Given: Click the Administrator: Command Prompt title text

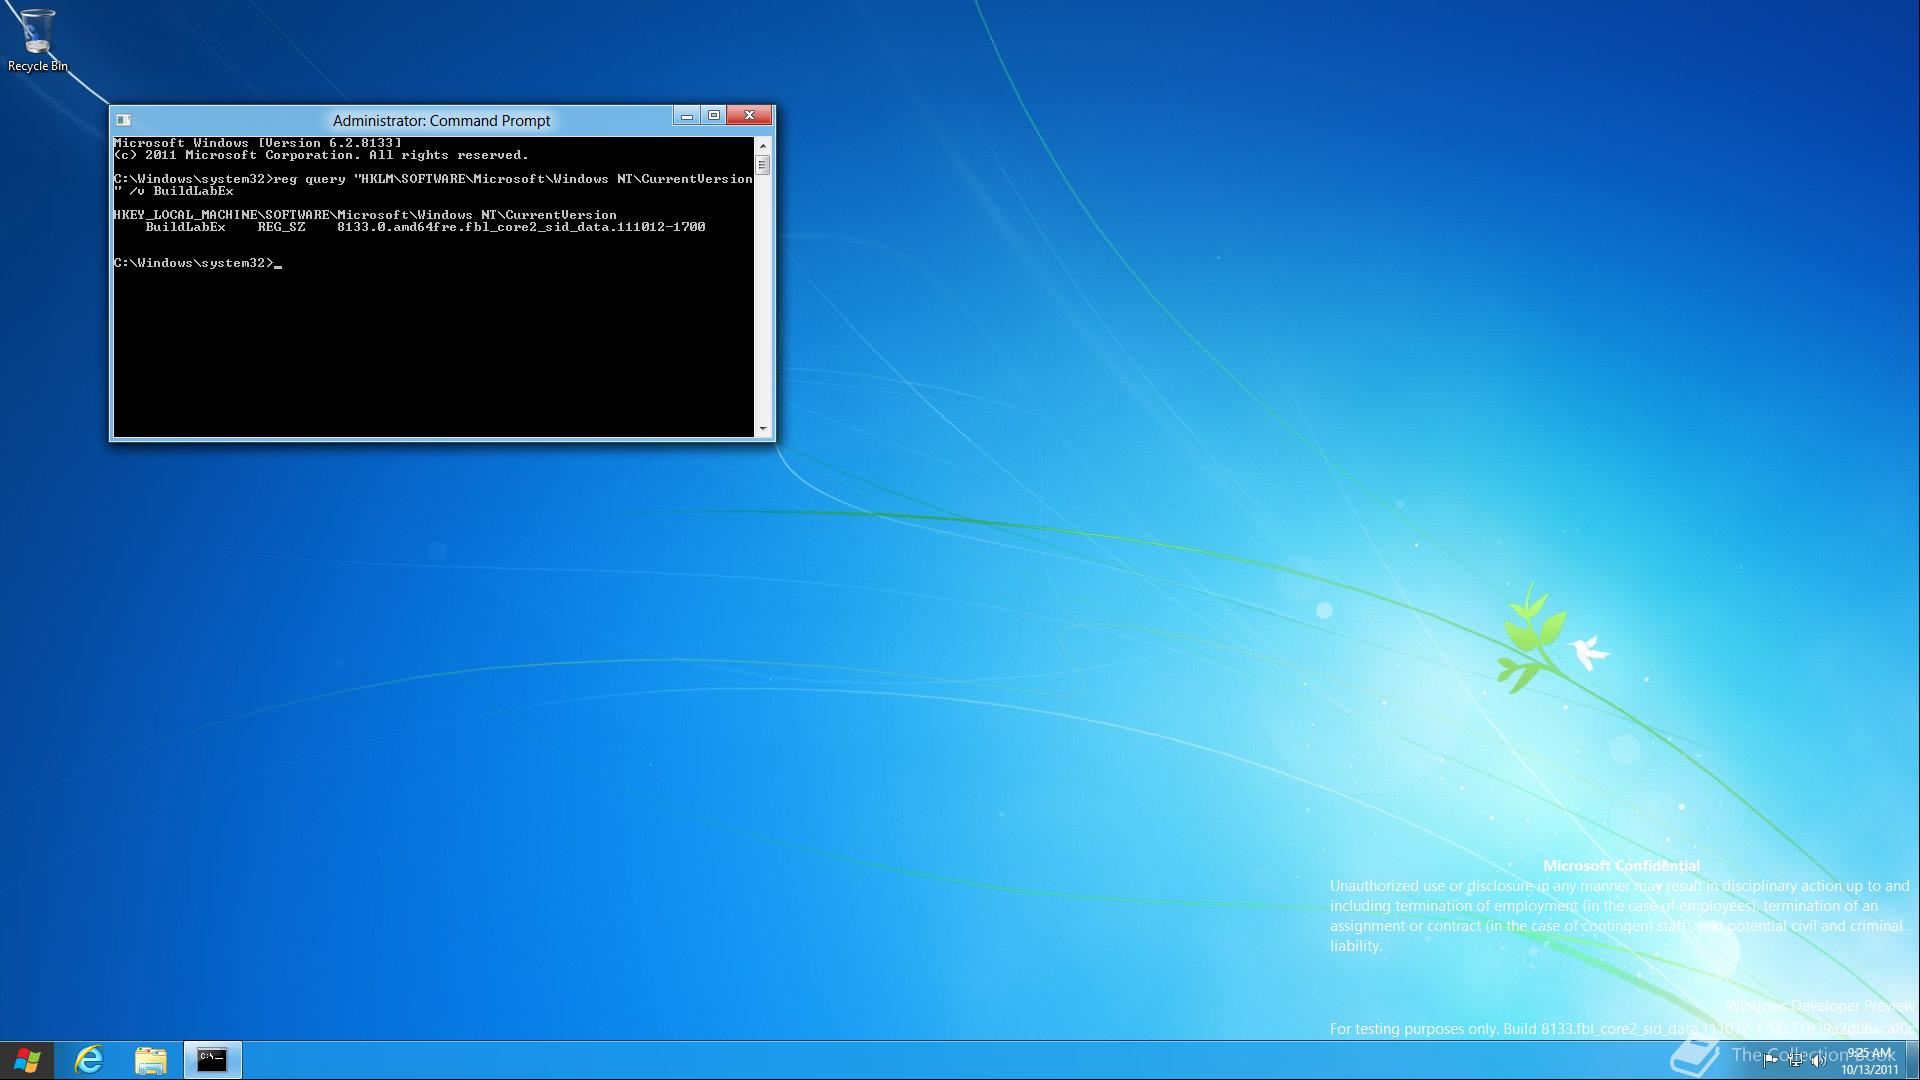Looking at the screenshot, I should click(x=441, y=121).
